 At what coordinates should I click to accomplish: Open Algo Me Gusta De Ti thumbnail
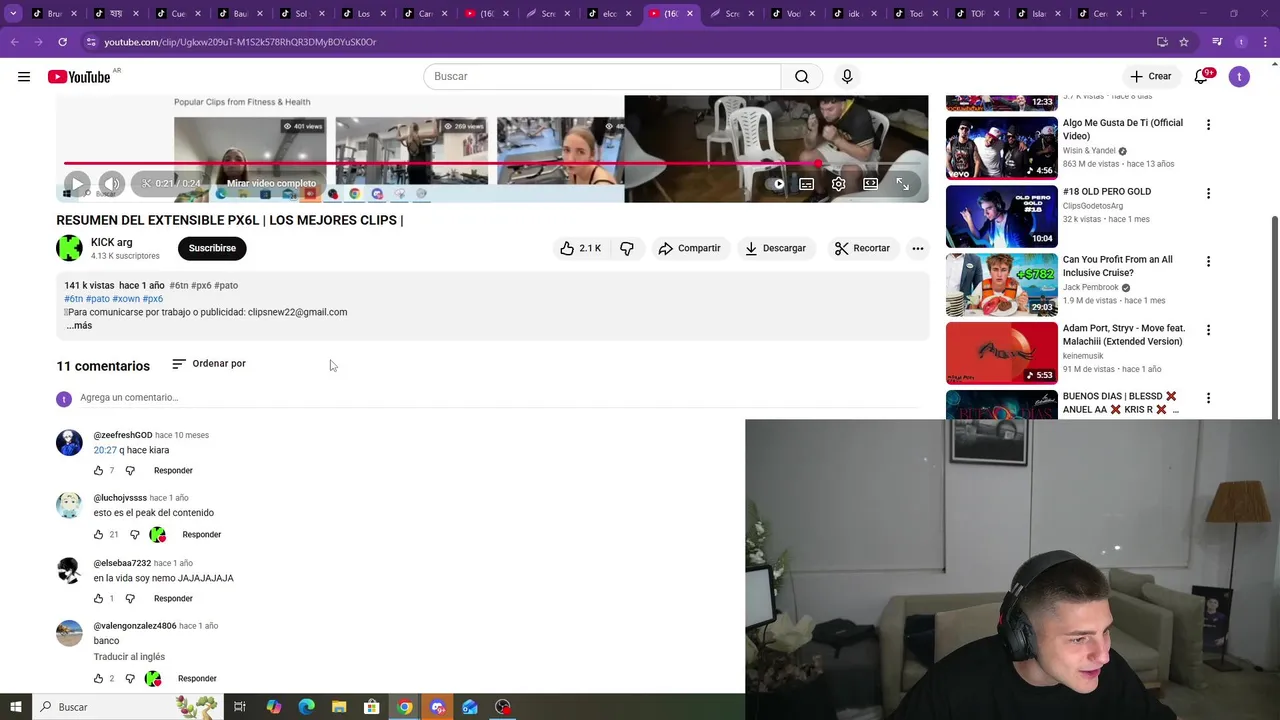(x=1001, y=148)
